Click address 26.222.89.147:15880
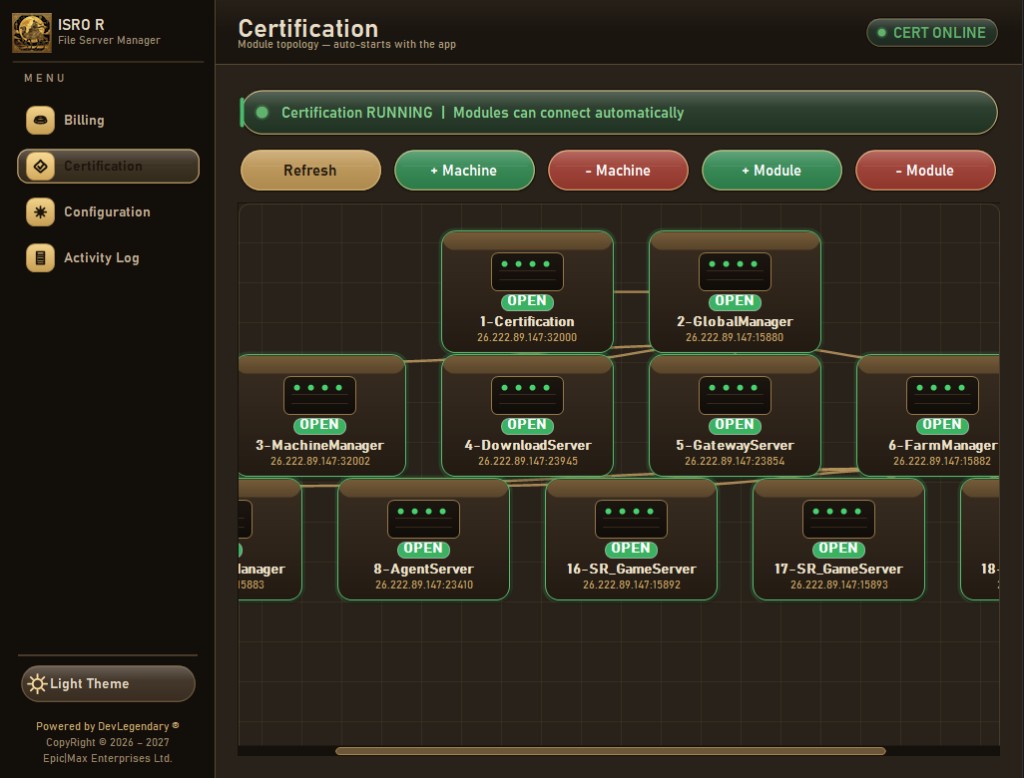 point(735,338)
